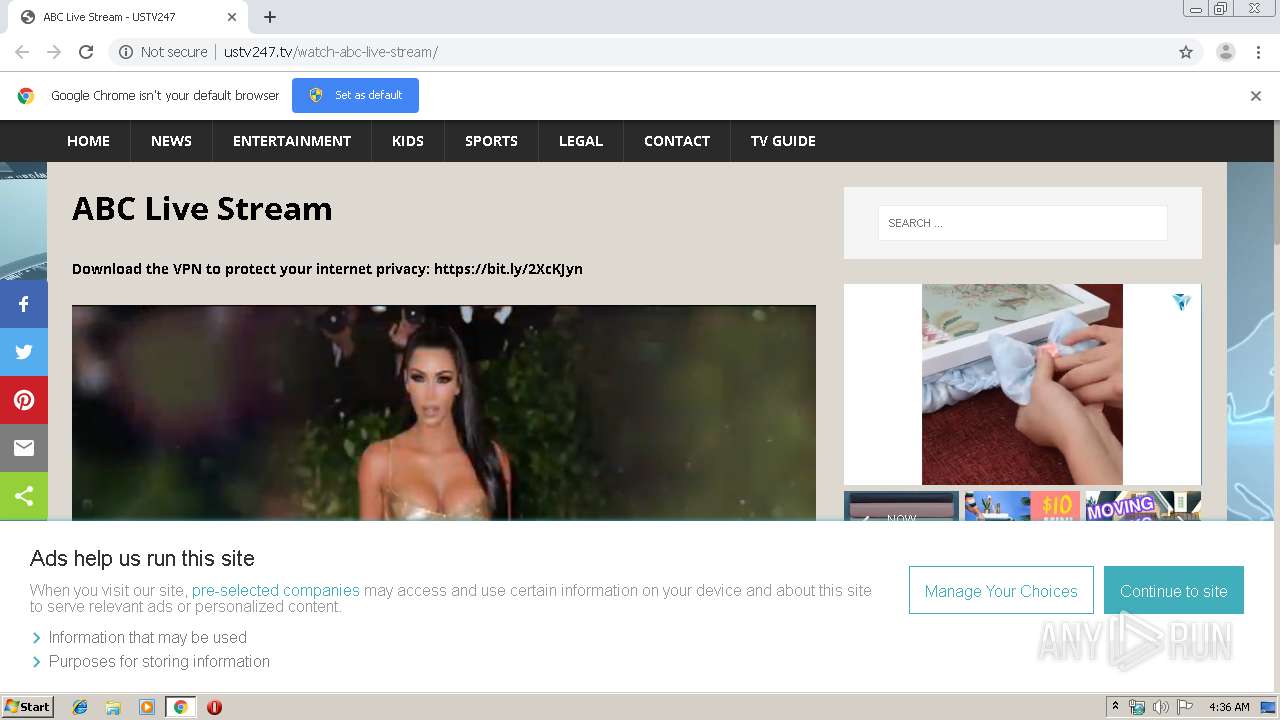Go forward using browser forward arrow
This screenshot has height=720, width=1280.
(54, 52)
